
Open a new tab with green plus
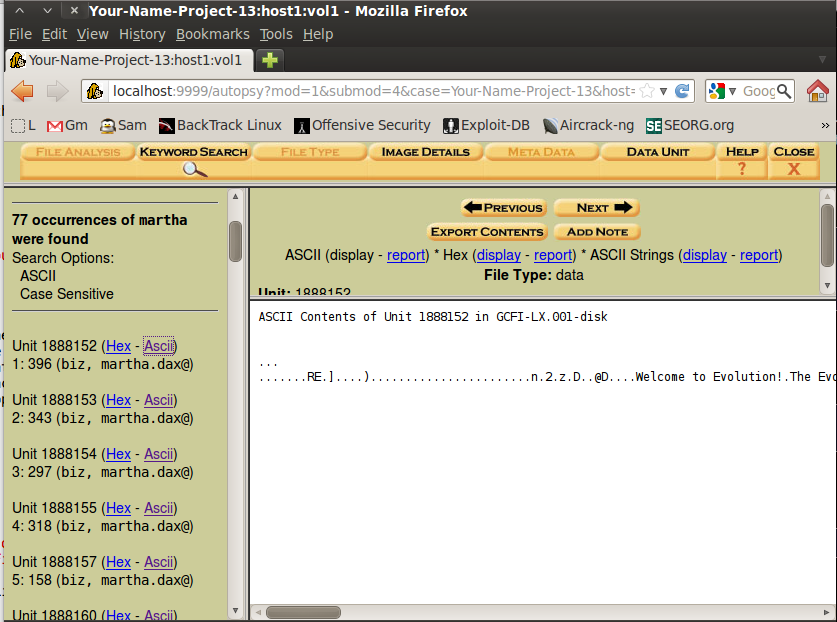pos(270,60)
